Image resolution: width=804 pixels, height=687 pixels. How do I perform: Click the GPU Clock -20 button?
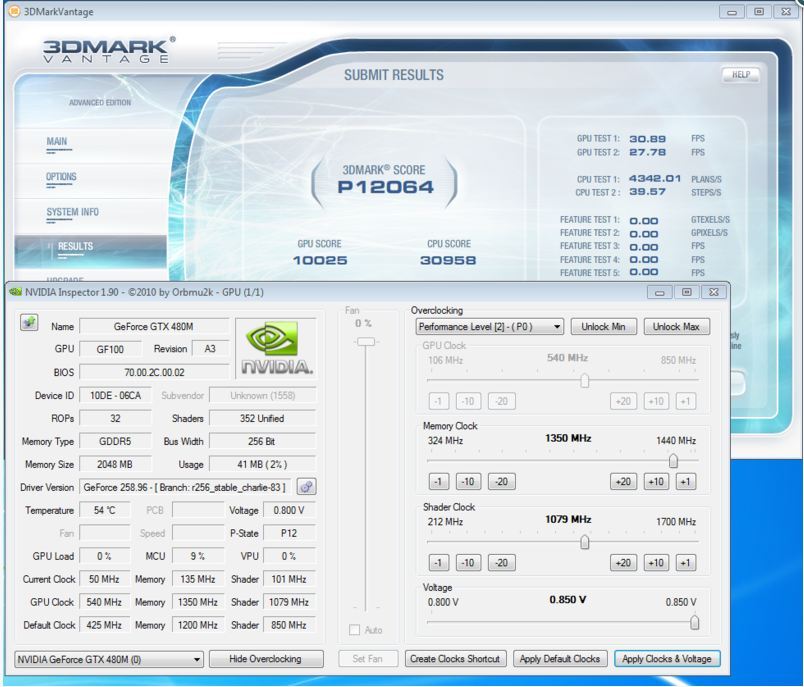pyautogui.click(x=501, y=401)
